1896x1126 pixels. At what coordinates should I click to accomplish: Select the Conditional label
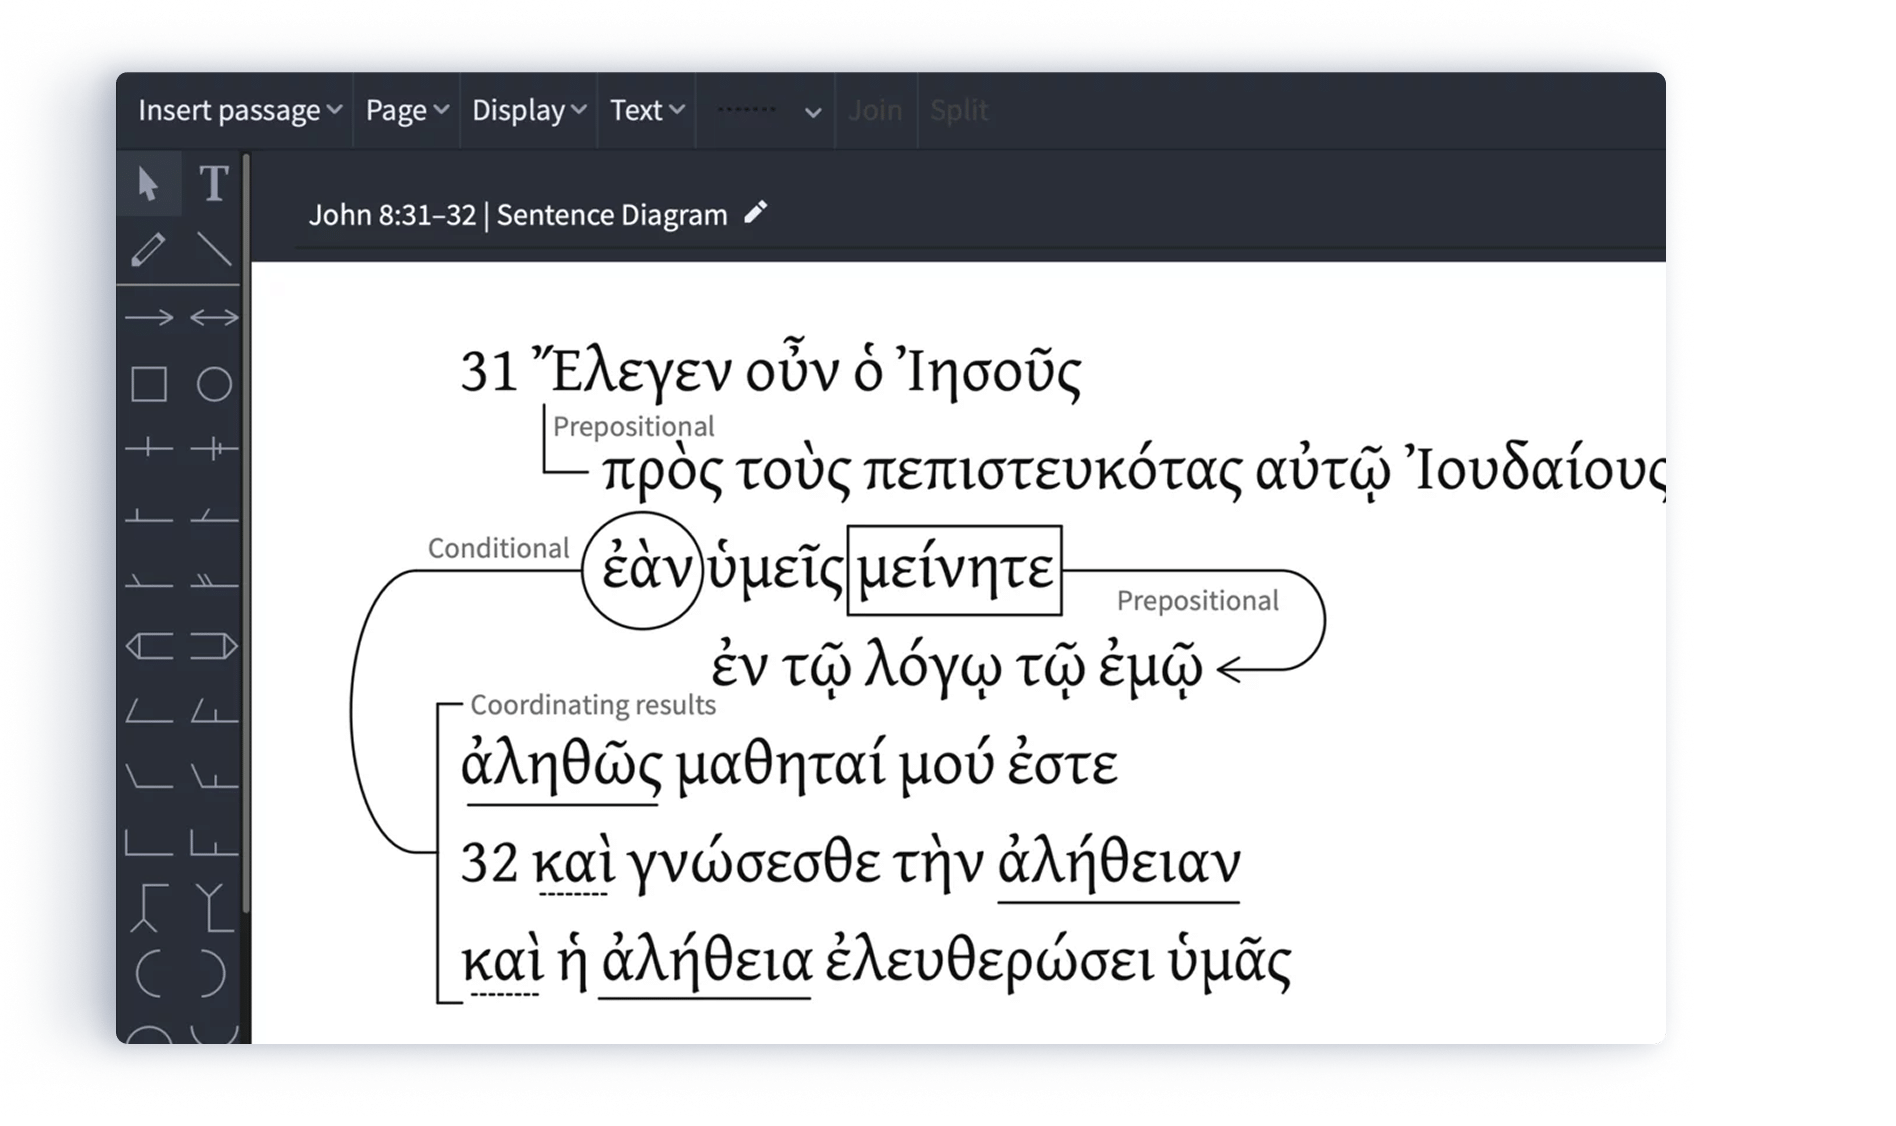click(498, 548)
